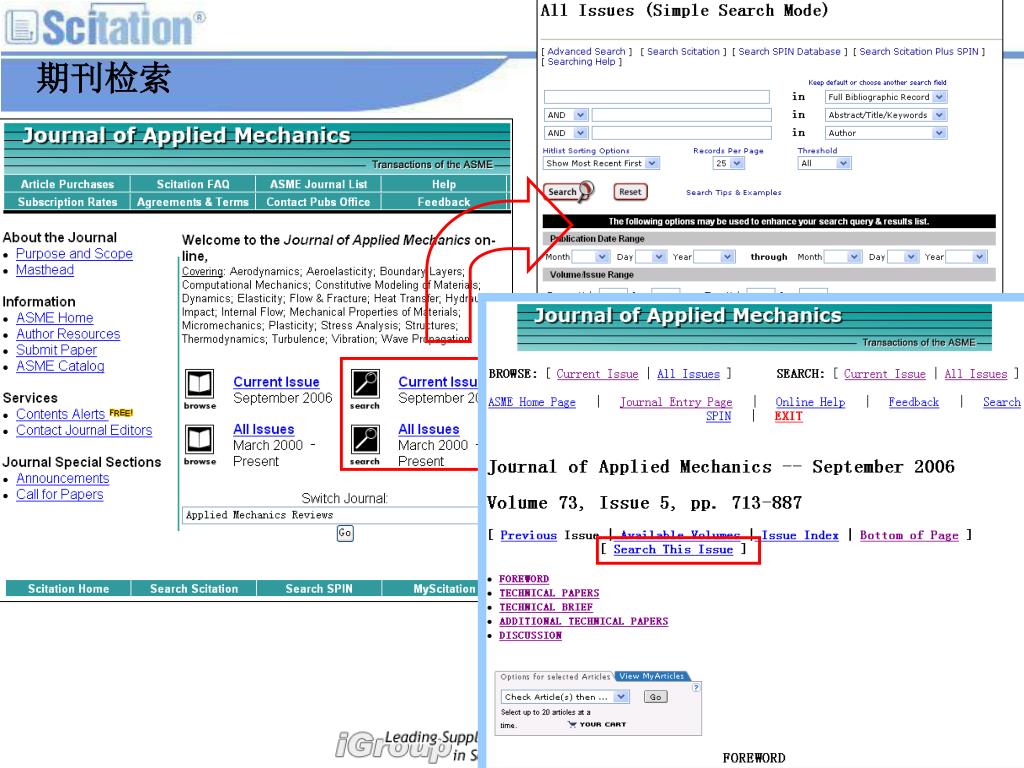The image size is (1024, 768).
Task: Open Article Purchases menu item
Action: tap(67, 184)
